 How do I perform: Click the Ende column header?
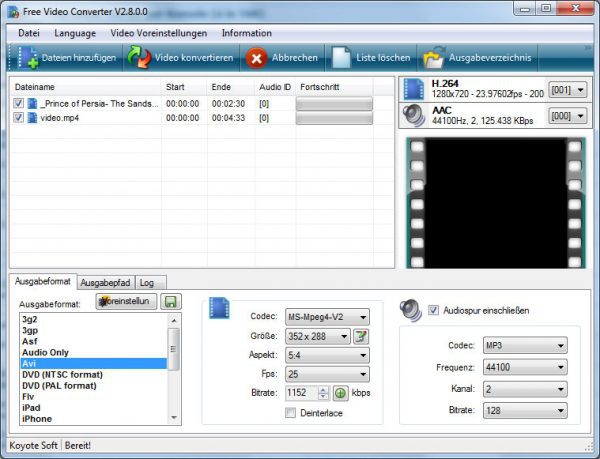pyautogui.click(x=231, y=87)
